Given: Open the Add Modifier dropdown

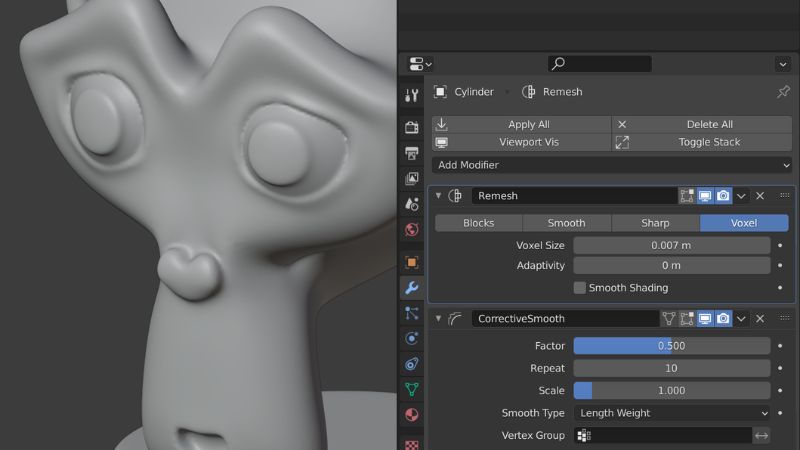Looking at the screenshot, I should click(x=612, y=165).
